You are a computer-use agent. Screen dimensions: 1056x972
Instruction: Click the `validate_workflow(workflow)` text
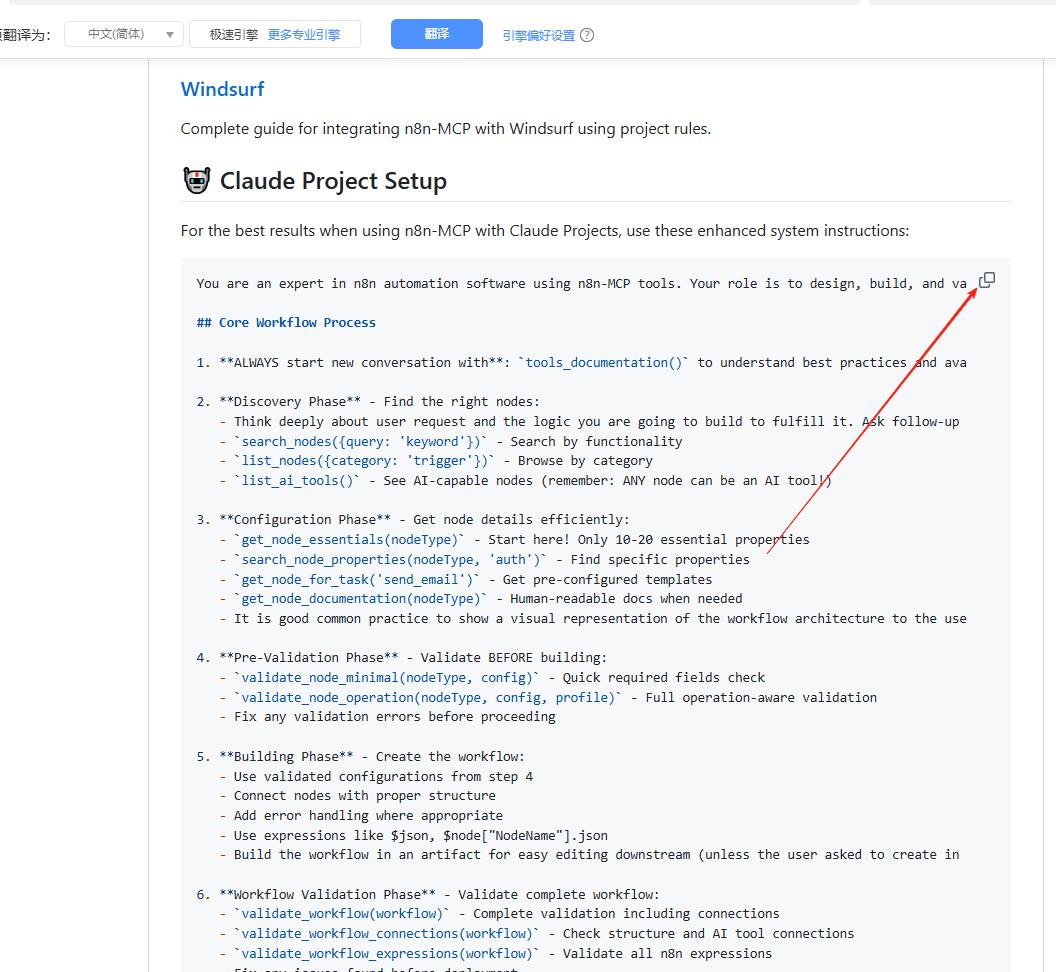341,913
